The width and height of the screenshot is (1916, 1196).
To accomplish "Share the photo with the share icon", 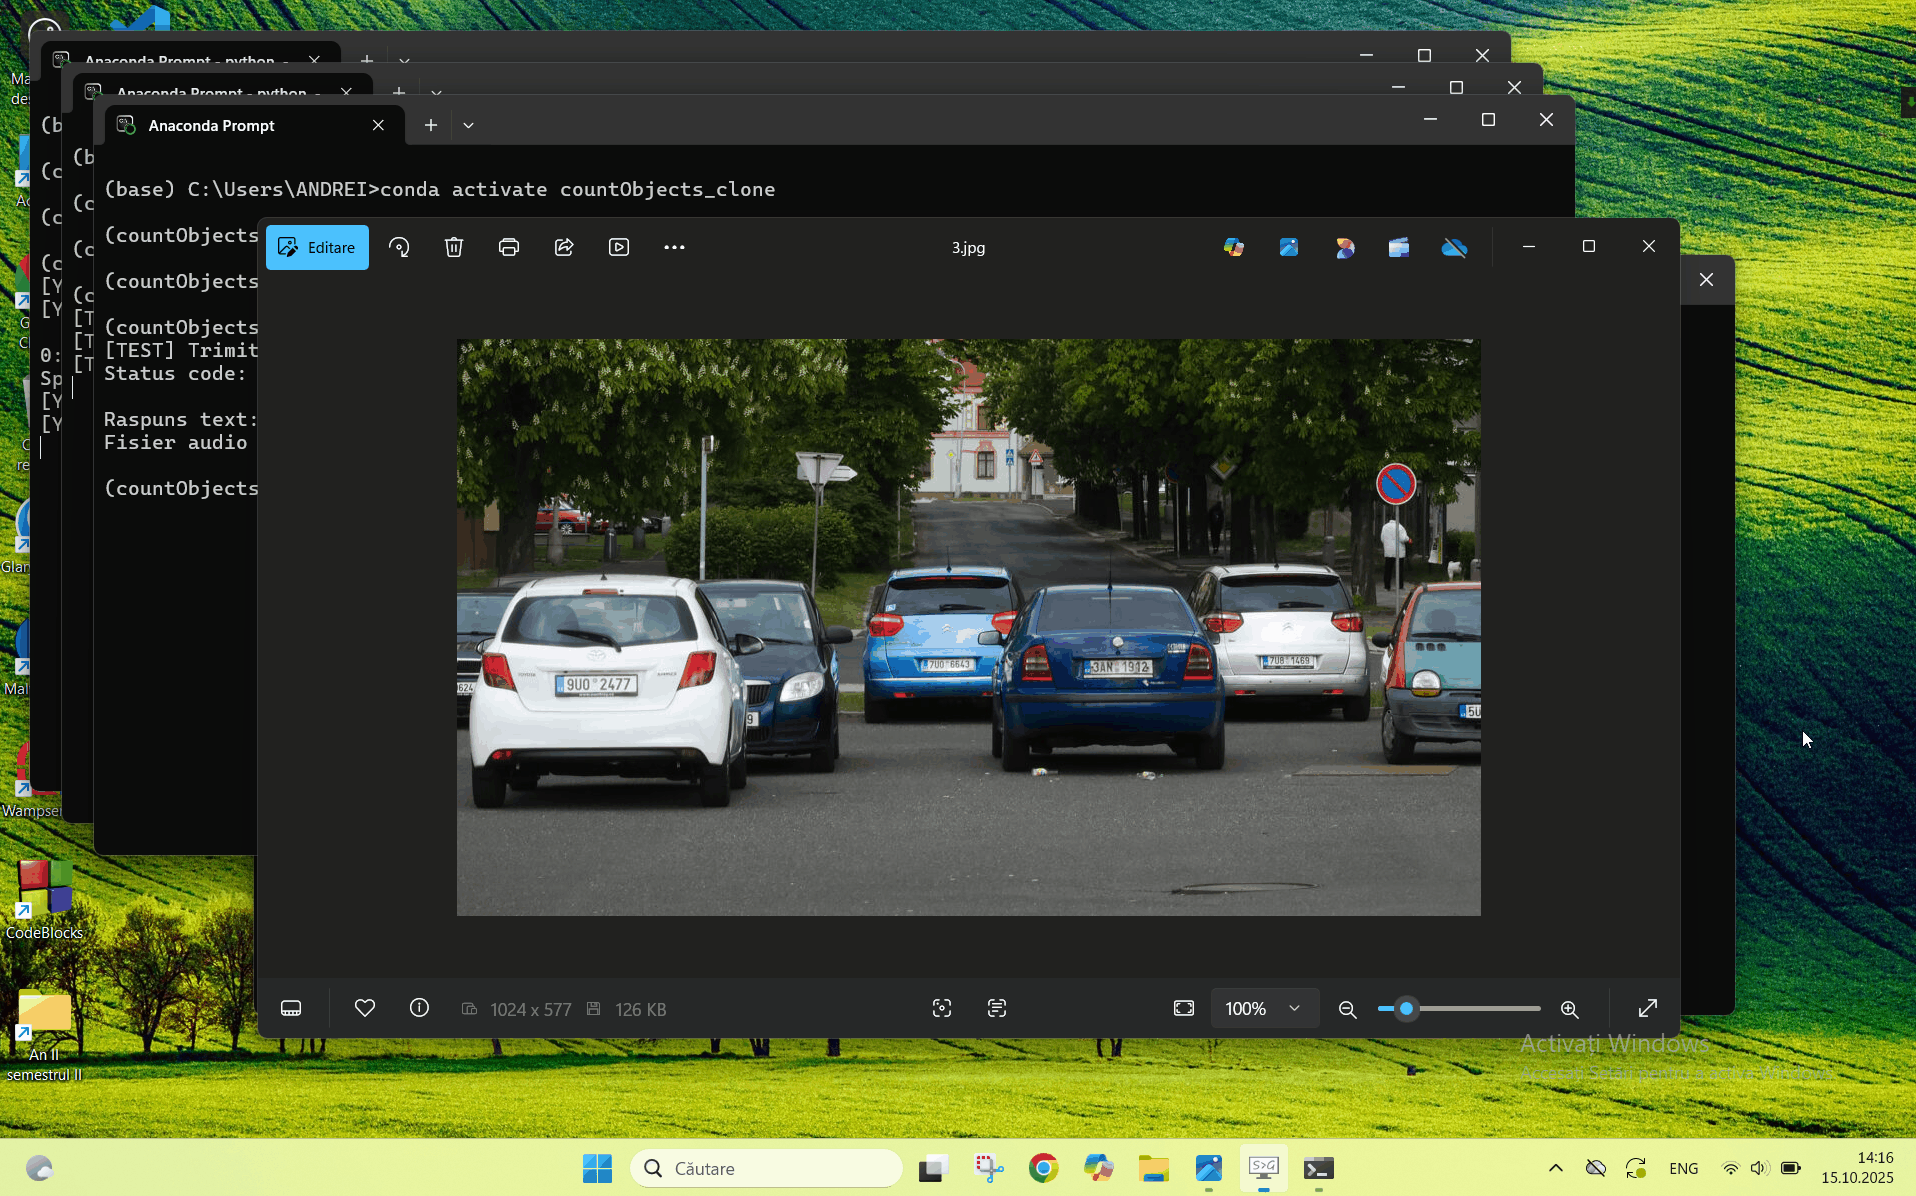I will click(x=564, y=247).
